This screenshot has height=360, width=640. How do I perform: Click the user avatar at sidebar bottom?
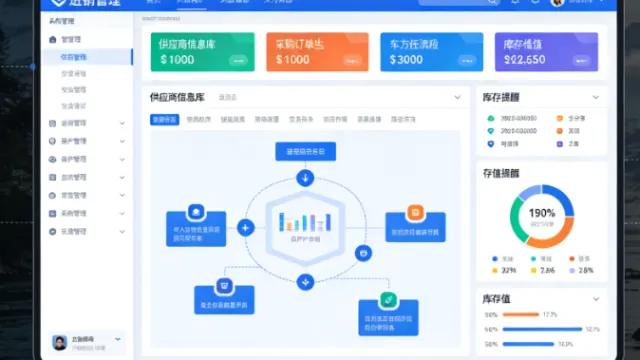[60, 342]
